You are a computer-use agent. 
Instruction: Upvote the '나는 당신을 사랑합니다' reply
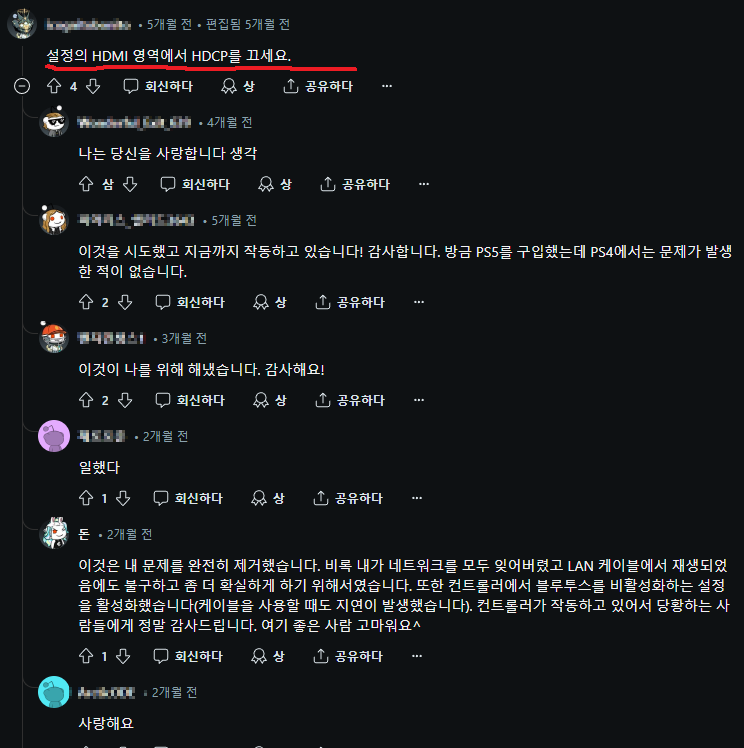click(86, 184)
